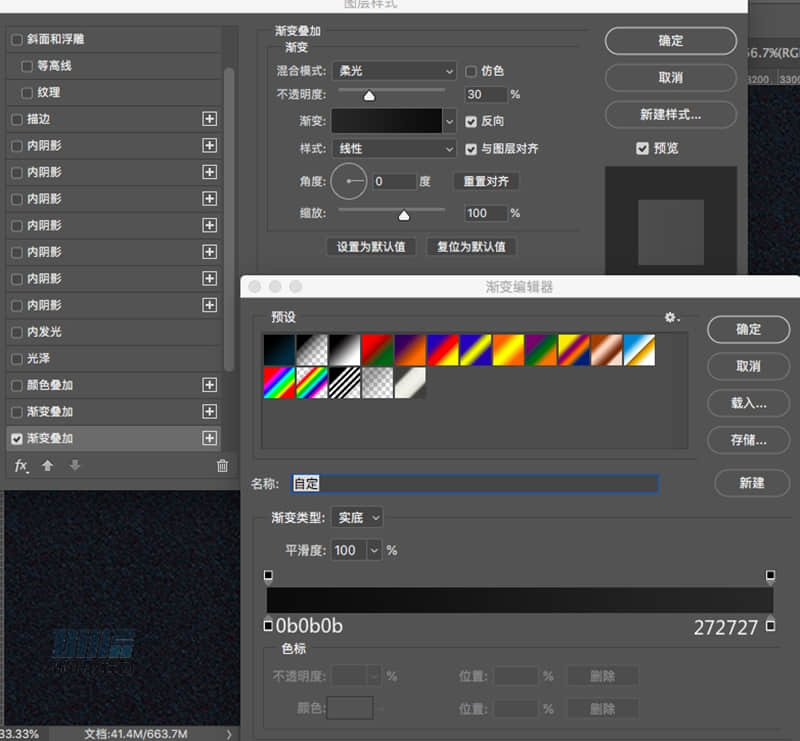Select 内发光 in the styles list
Image resolution: width=800 pixels, height=741 pixels.
44,332
